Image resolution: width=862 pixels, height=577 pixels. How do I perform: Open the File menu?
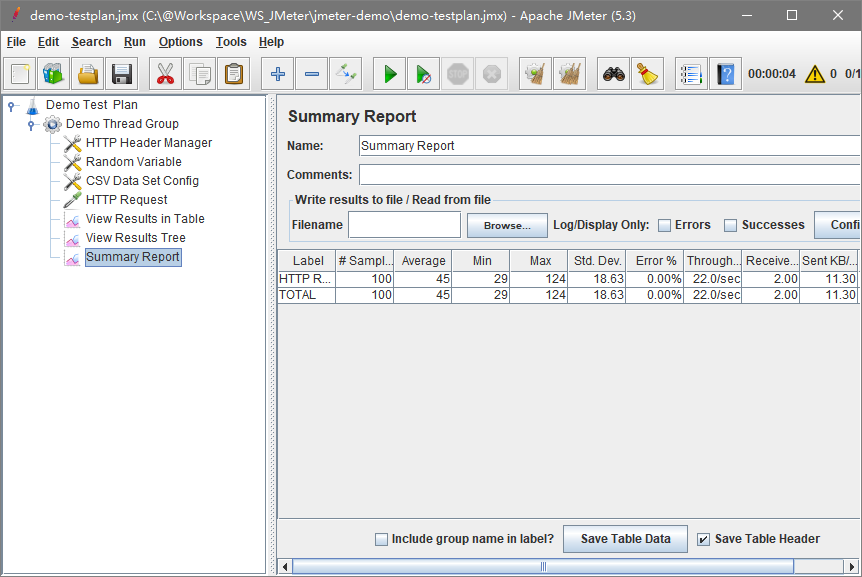tap(16, 42)
